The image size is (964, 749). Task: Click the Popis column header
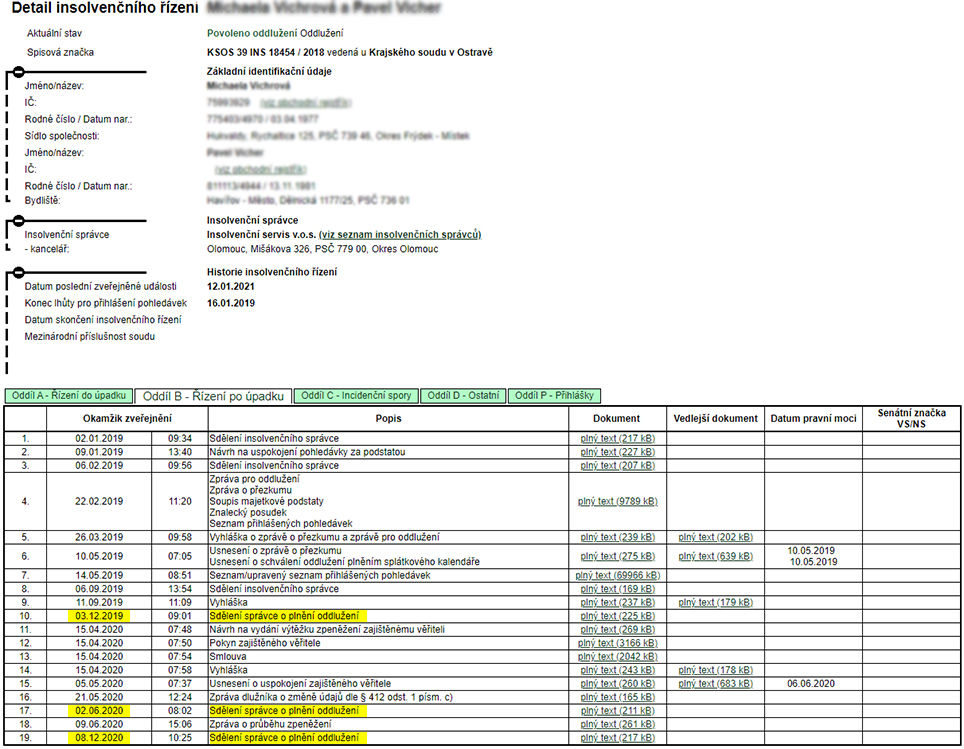tap(388, 418)
